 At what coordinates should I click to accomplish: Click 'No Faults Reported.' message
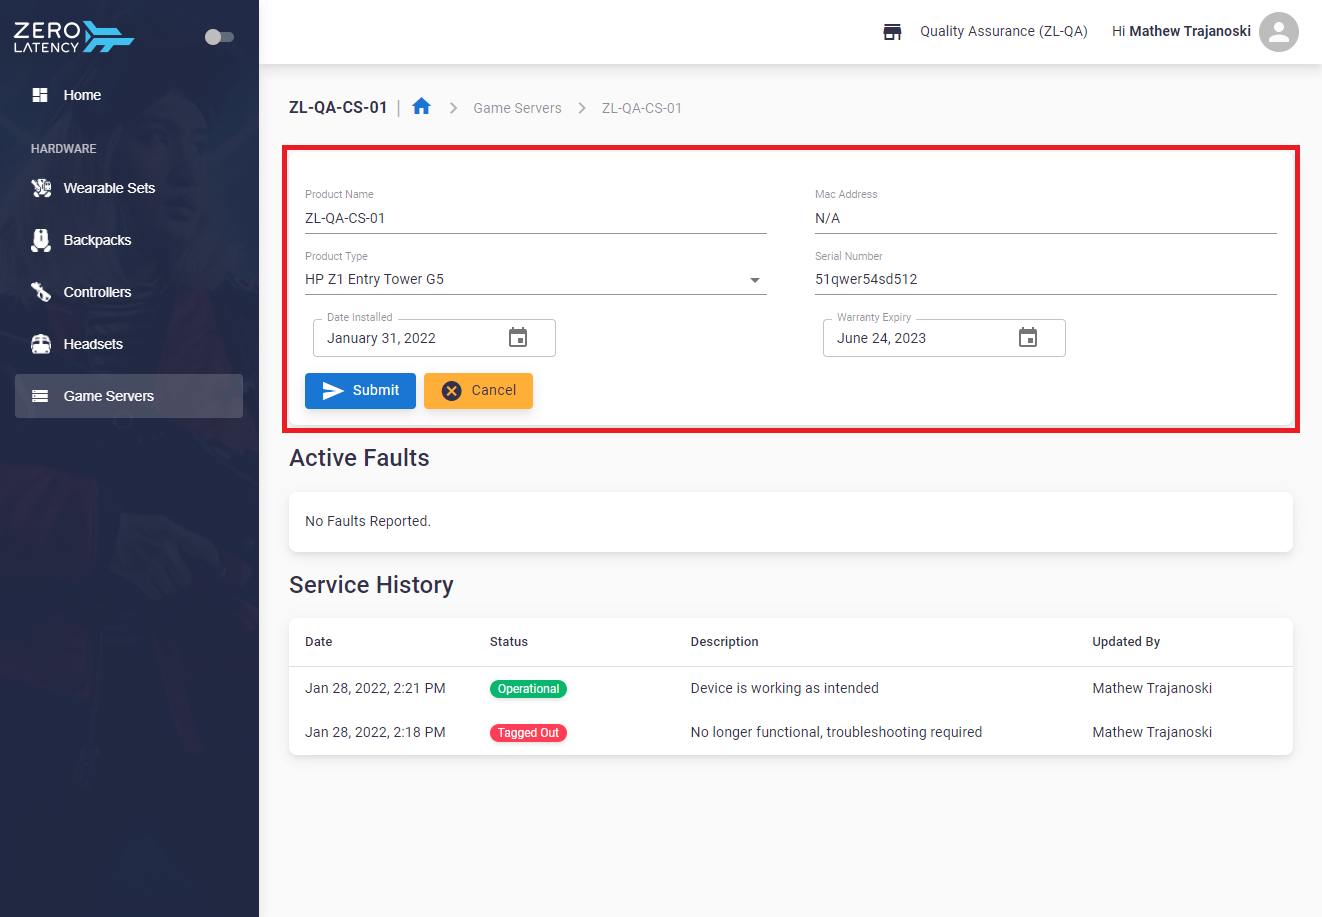[x=368, y=521]
